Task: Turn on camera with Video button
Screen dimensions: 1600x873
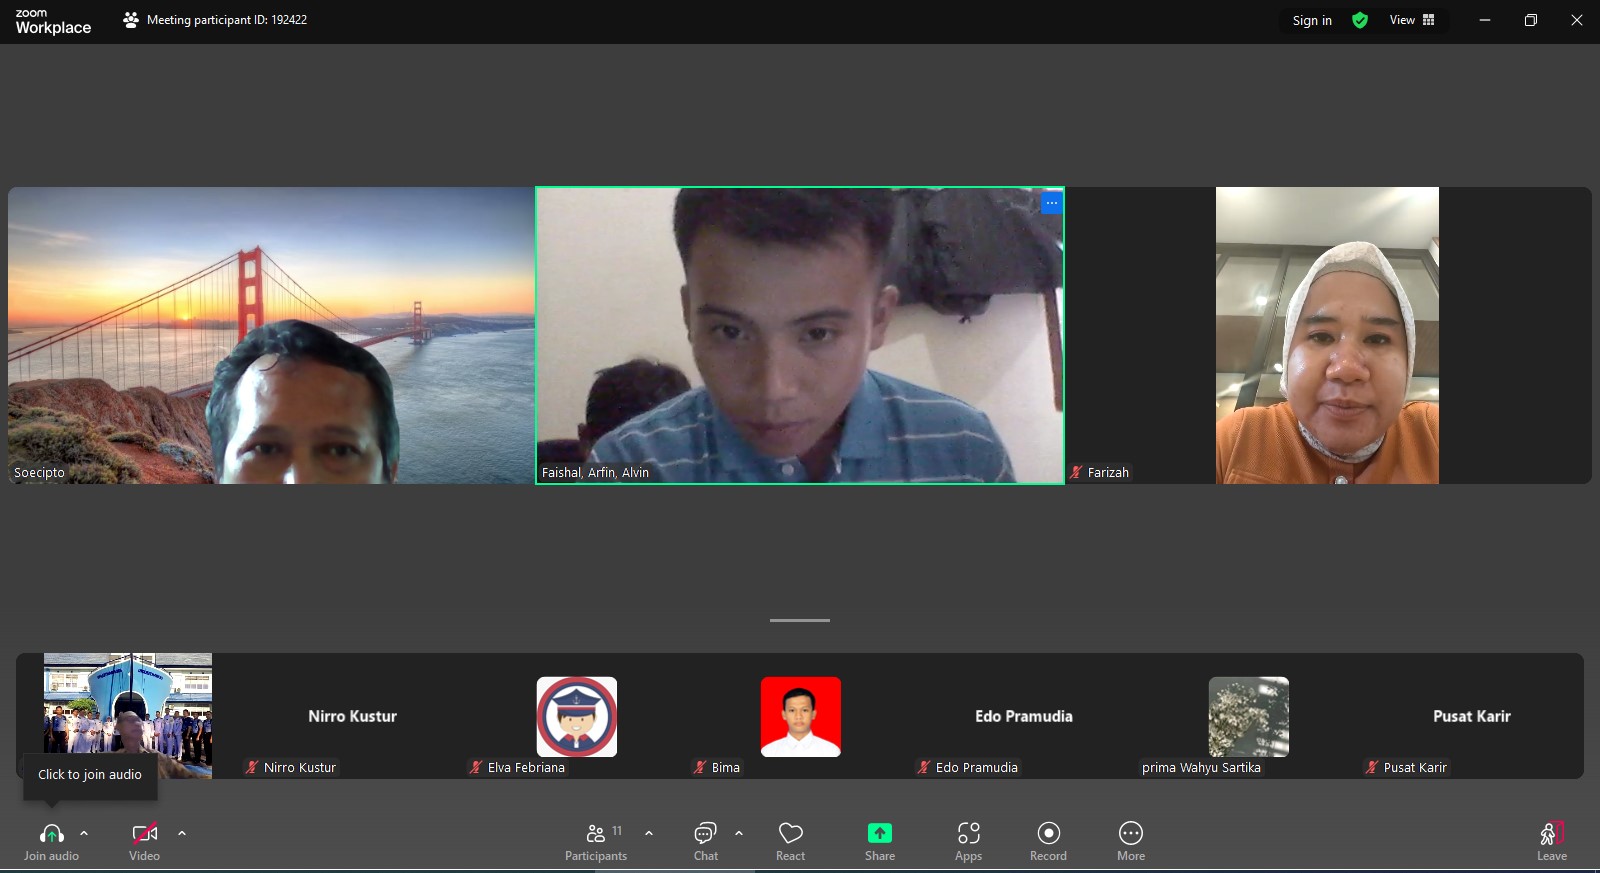Action: [x=144, y=834]
